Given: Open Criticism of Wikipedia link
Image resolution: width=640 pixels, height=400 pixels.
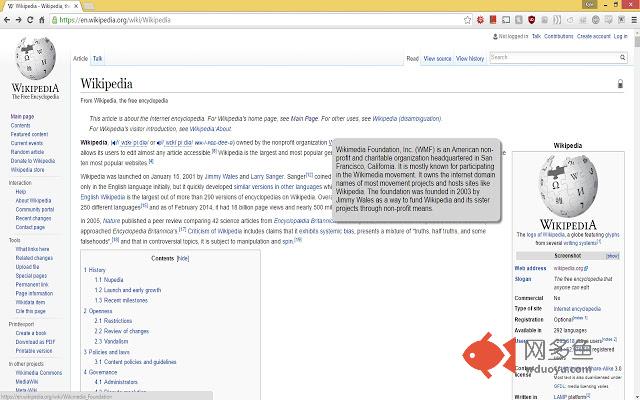Looking at the screenshot, I should tap(215, 231).
